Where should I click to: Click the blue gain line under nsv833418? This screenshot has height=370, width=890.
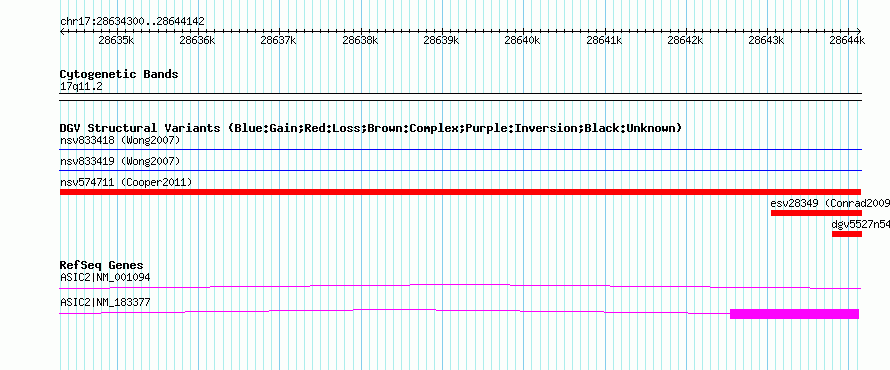[461, 150]
